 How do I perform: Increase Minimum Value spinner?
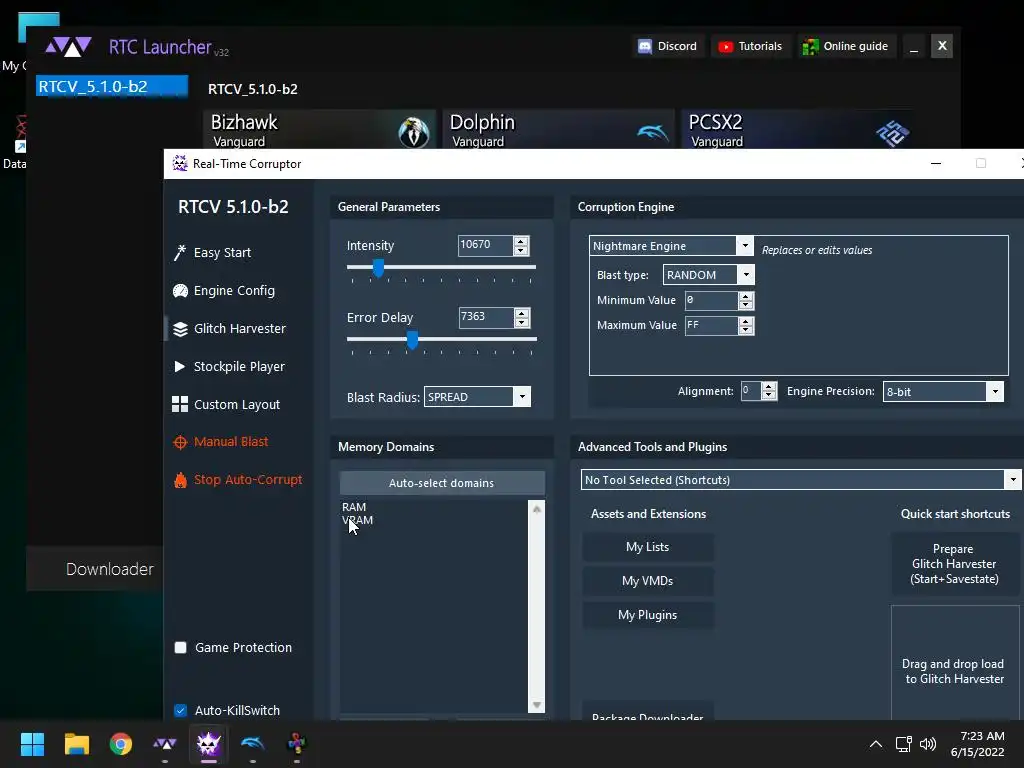pyautogui.click(x=746, y=296)
